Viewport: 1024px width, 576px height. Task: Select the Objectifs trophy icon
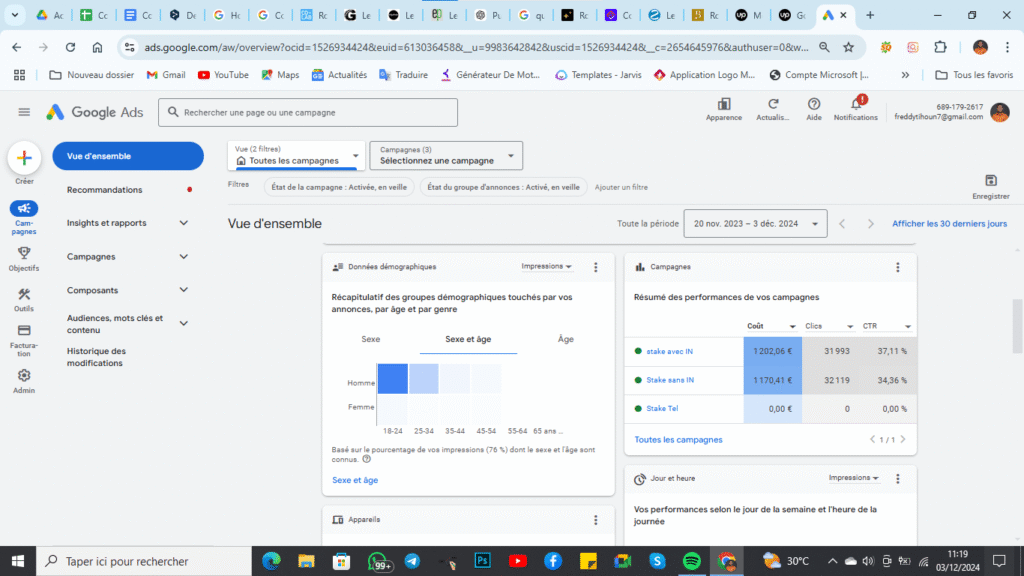click(x=23, y=252)
